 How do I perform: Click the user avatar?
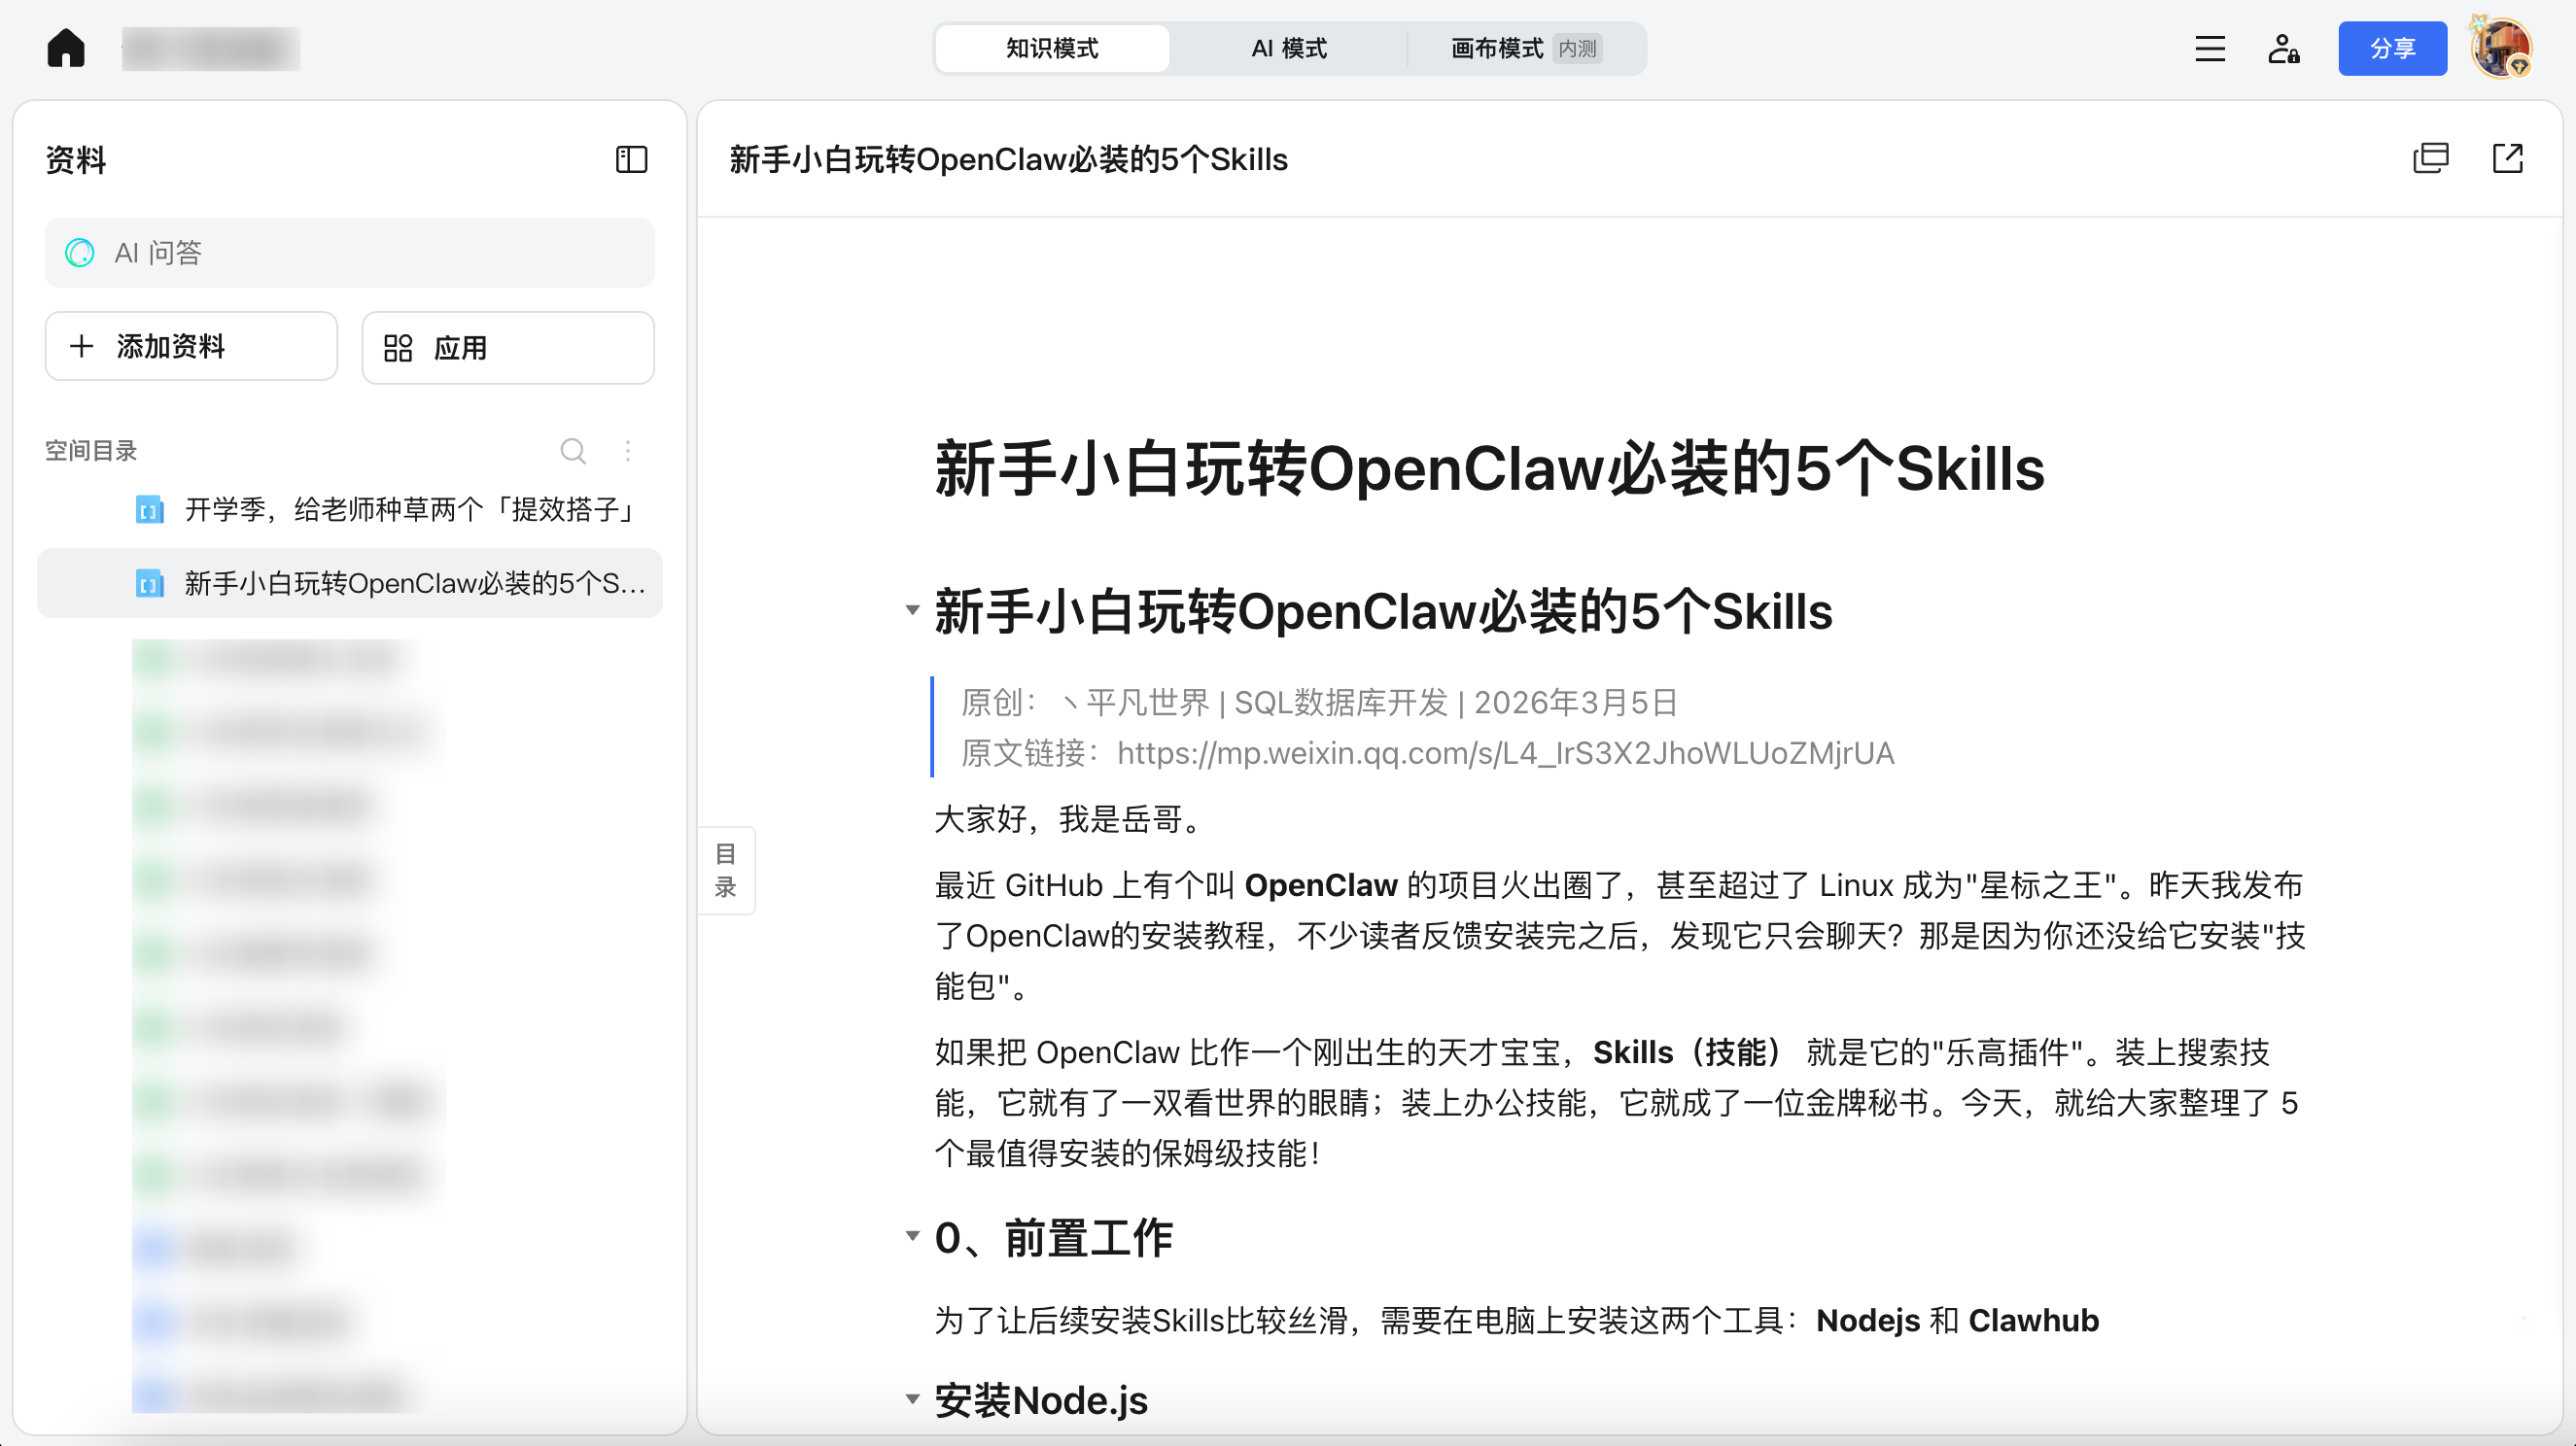pyautogui.click(x=2501, y=48)
